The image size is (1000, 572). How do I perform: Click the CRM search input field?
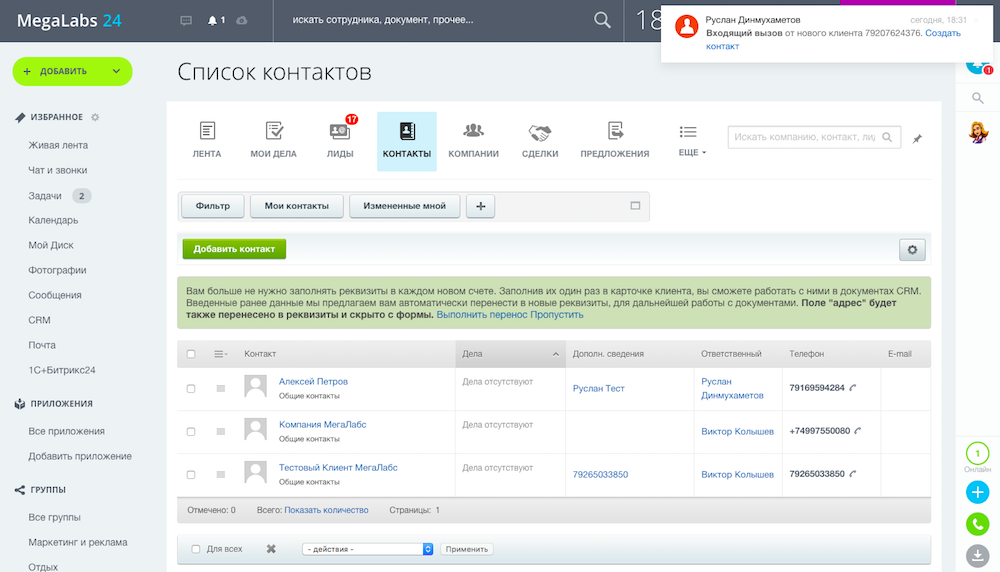[805, 137]
